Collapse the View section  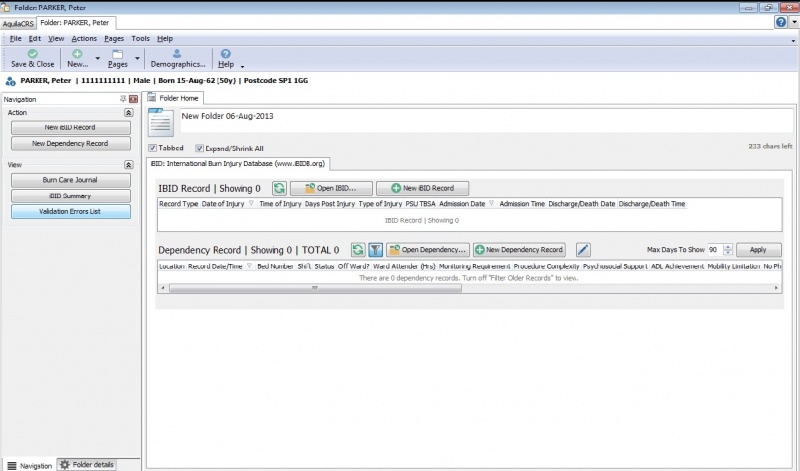click(x=129, y=164)
